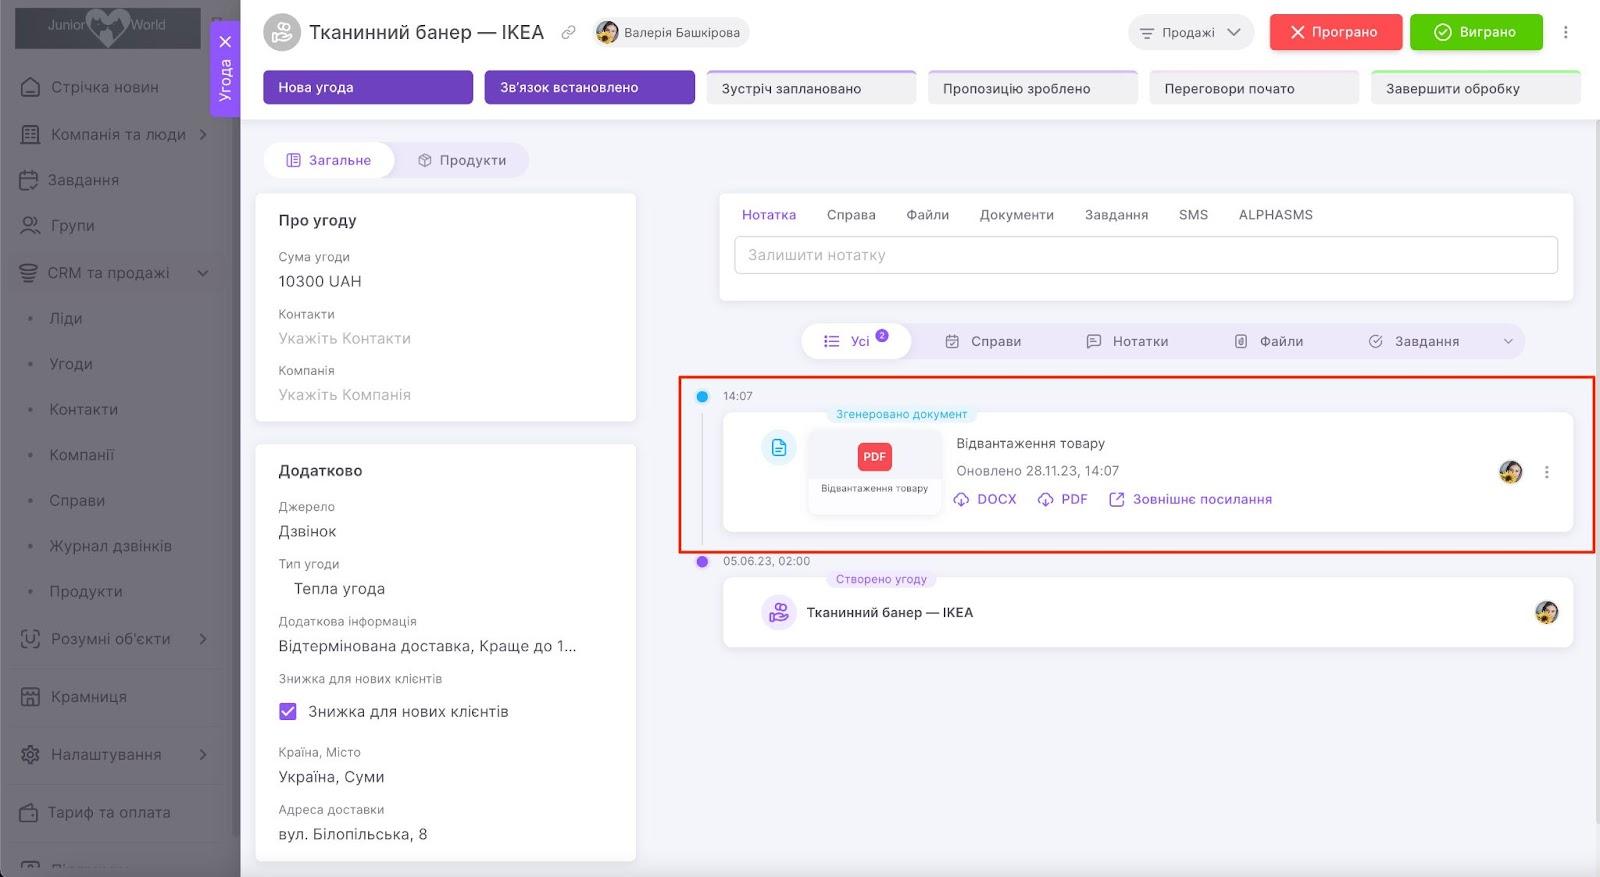The height and width of the screenshot is (877, 1600).
Task: Open the Відвантаження товару PDF thumbnail
Action: point(874,470)
